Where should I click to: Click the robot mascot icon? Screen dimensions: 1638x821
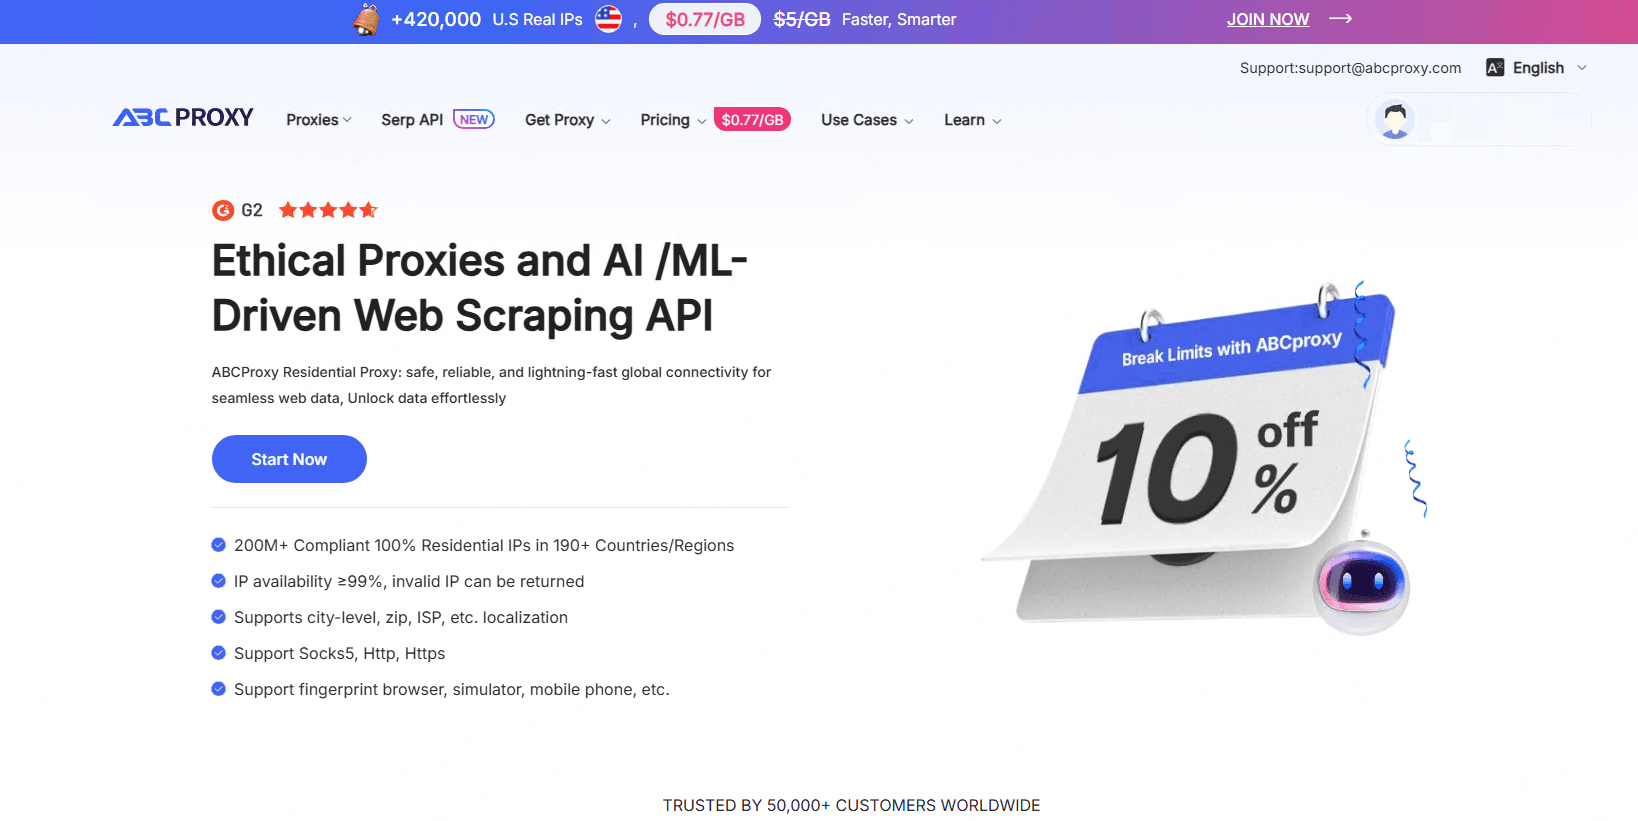(1361, 584)
